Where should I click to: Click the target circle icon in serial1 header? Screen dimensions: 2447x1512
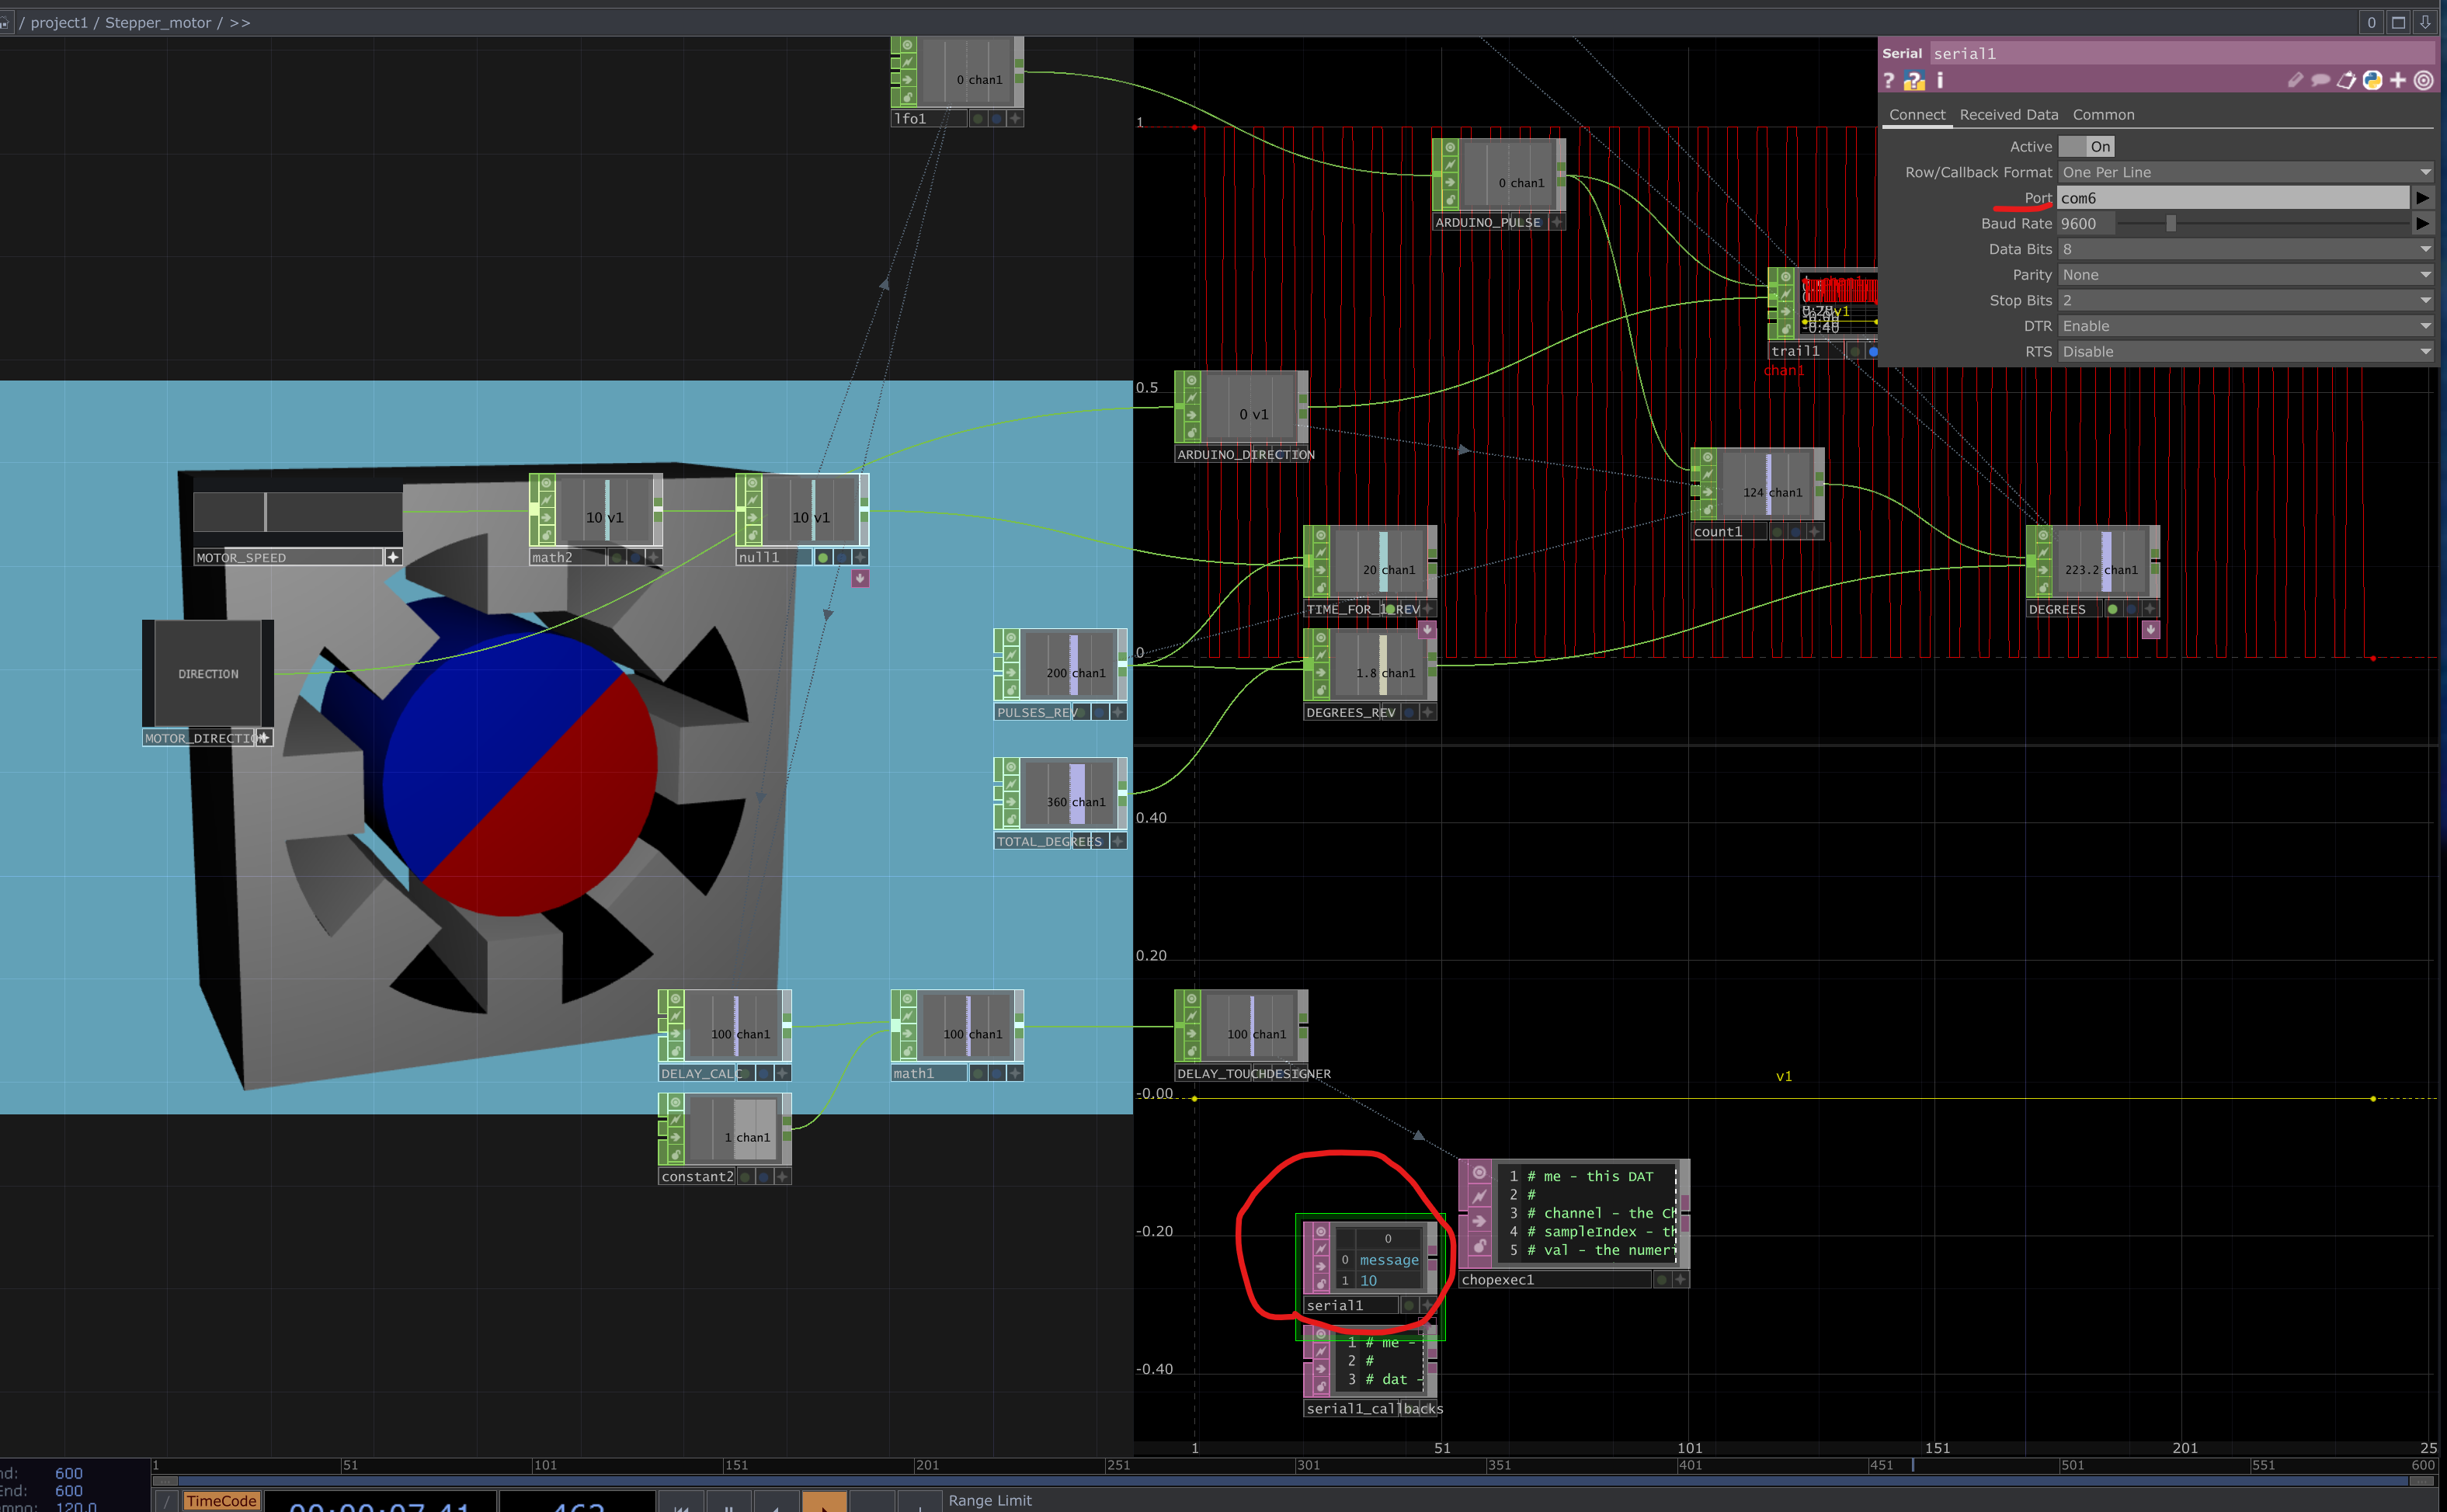click(x=2424, y=81)
